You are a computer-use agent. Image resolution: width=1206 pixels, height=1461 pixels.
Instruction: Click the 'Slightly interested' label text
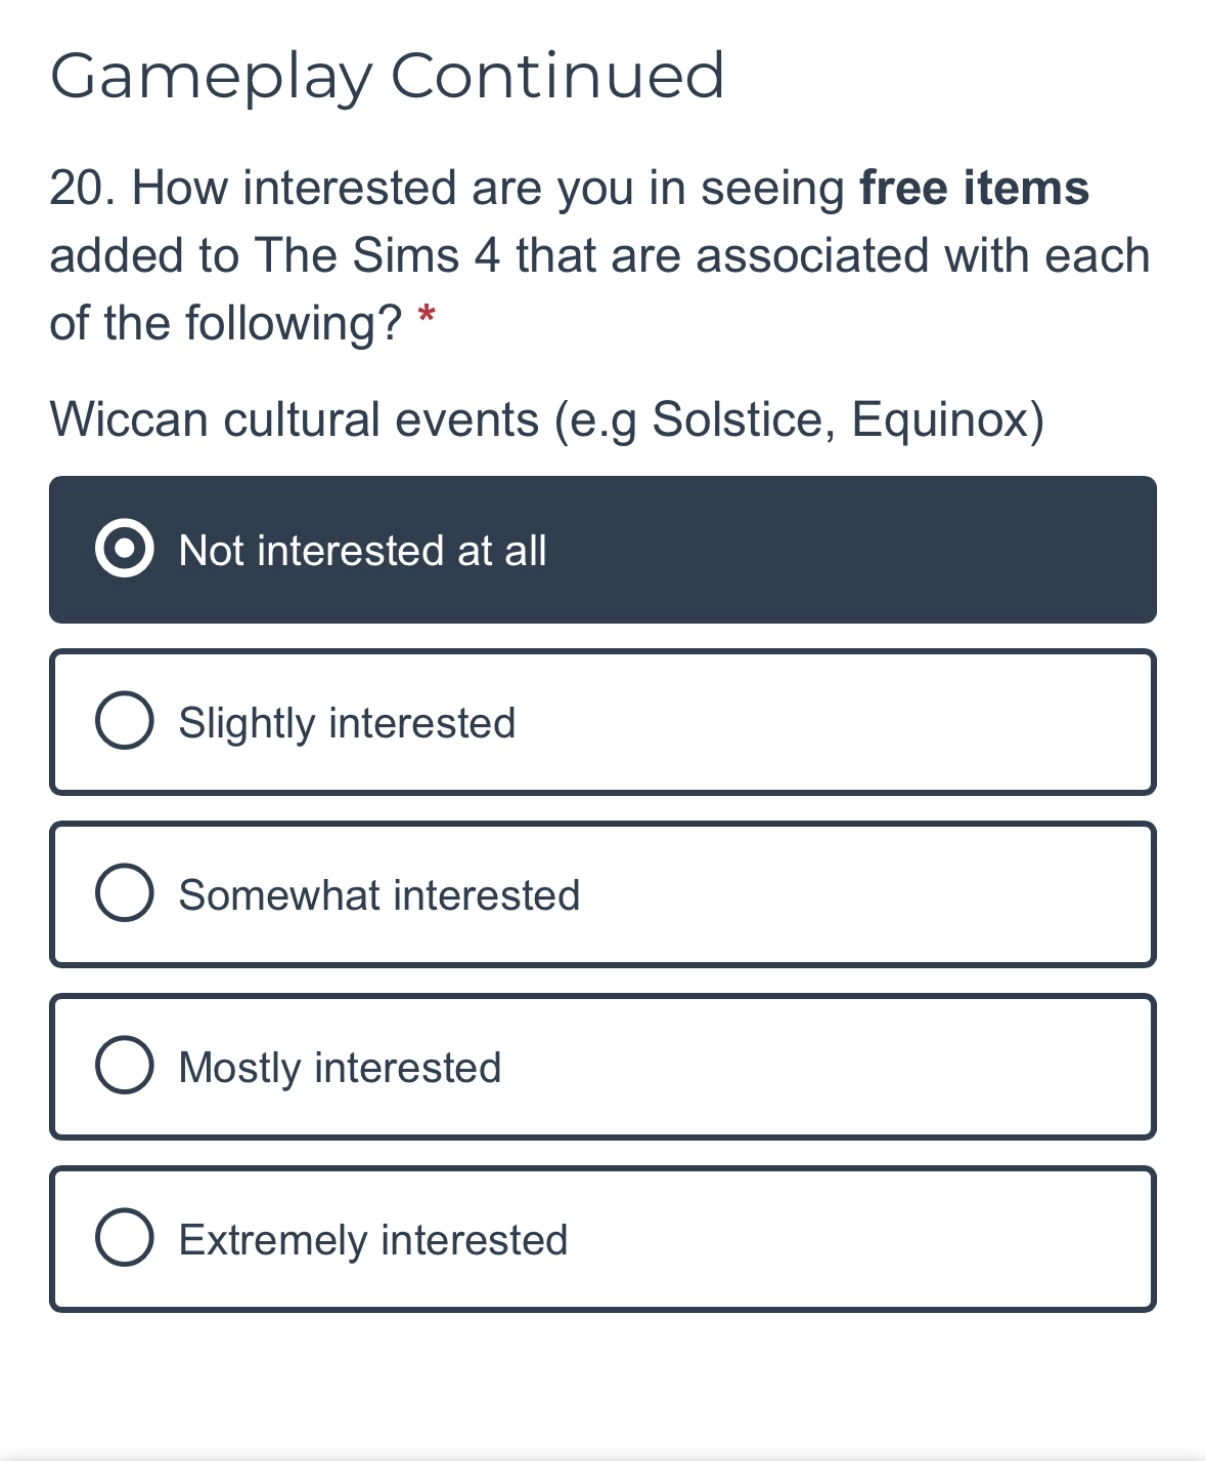347,724
